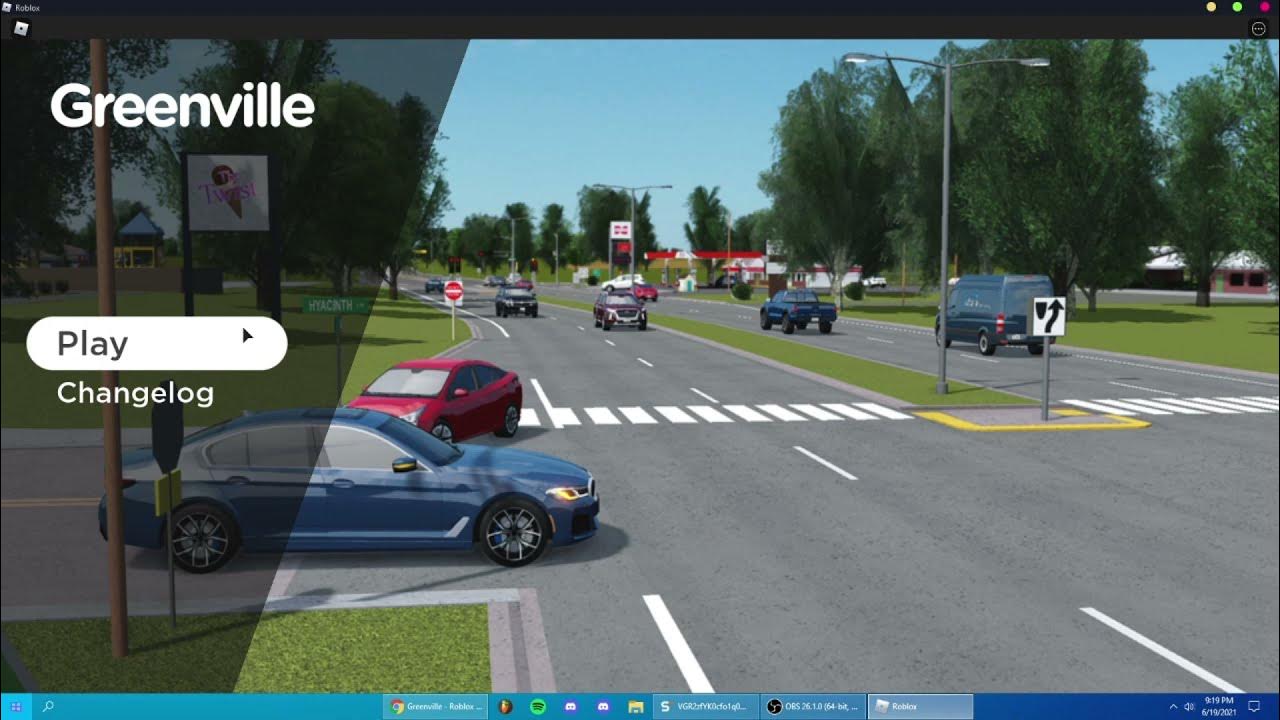
Task: Switch to the VGR2zfYK0cfo1q0 taskbar window
Action: tap(705, 707)
